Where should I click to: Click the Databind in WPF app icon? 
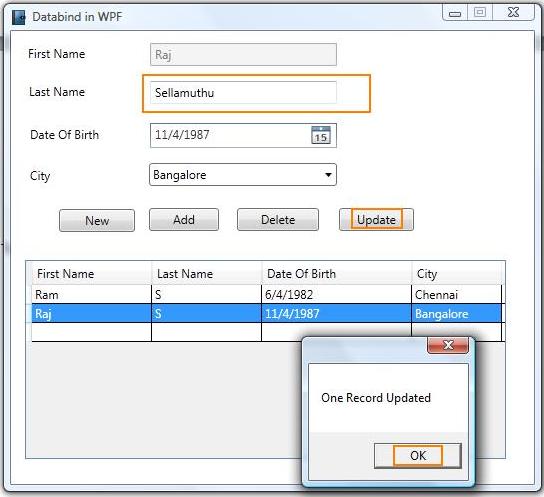18,17
